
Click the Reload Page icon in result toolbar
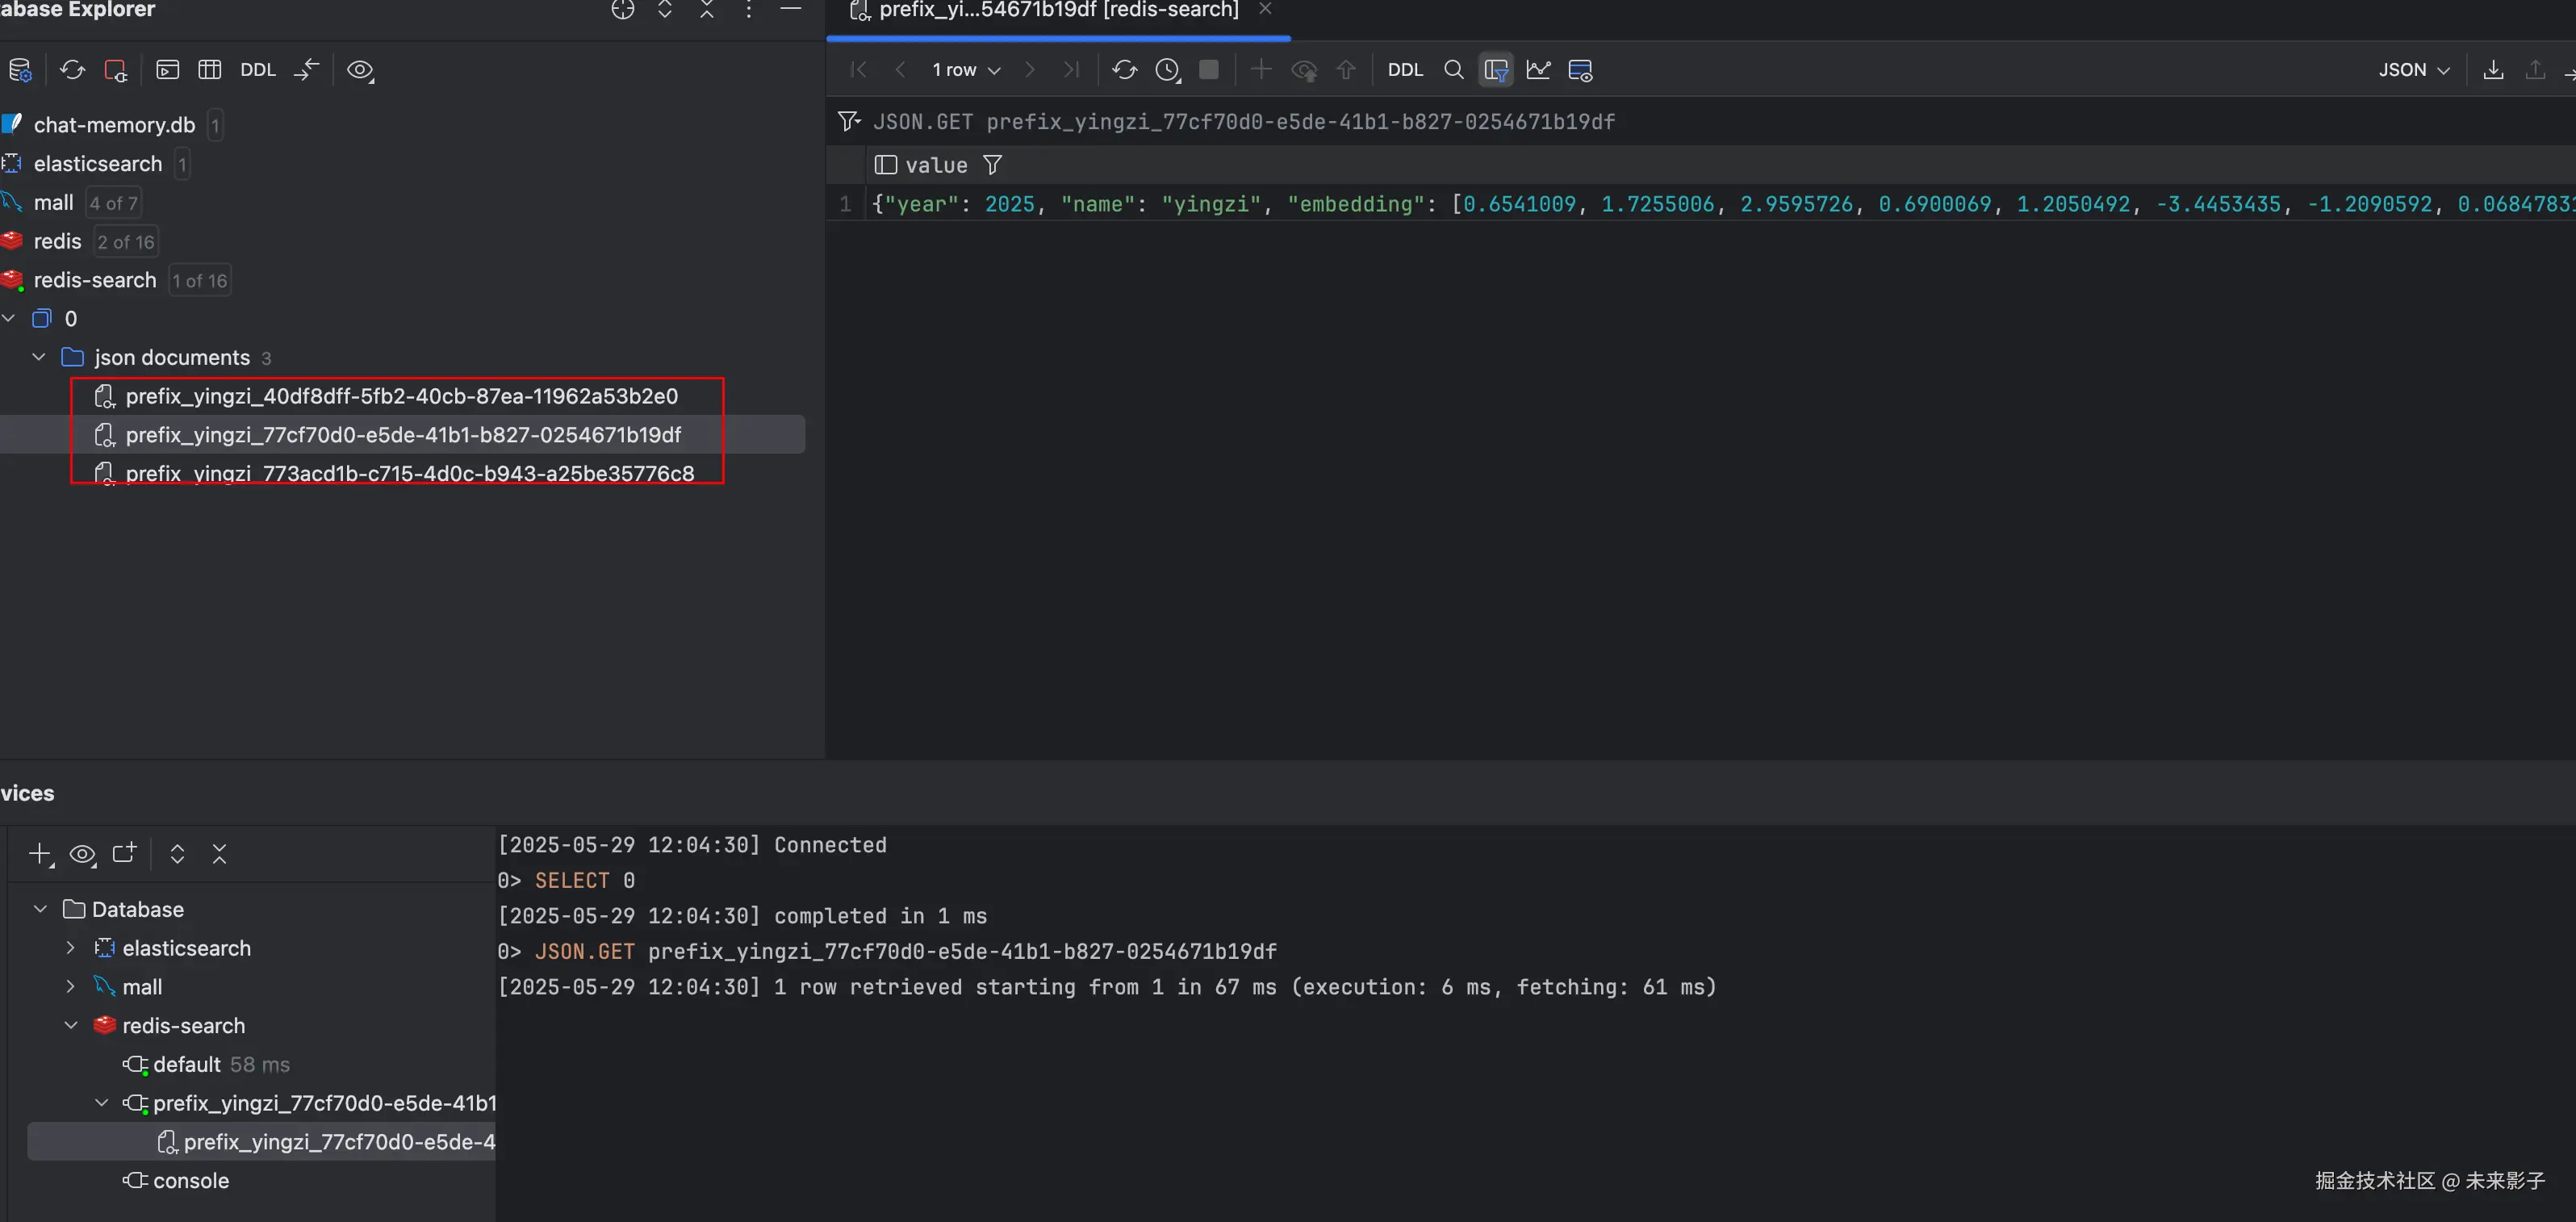pos(1124,70)
